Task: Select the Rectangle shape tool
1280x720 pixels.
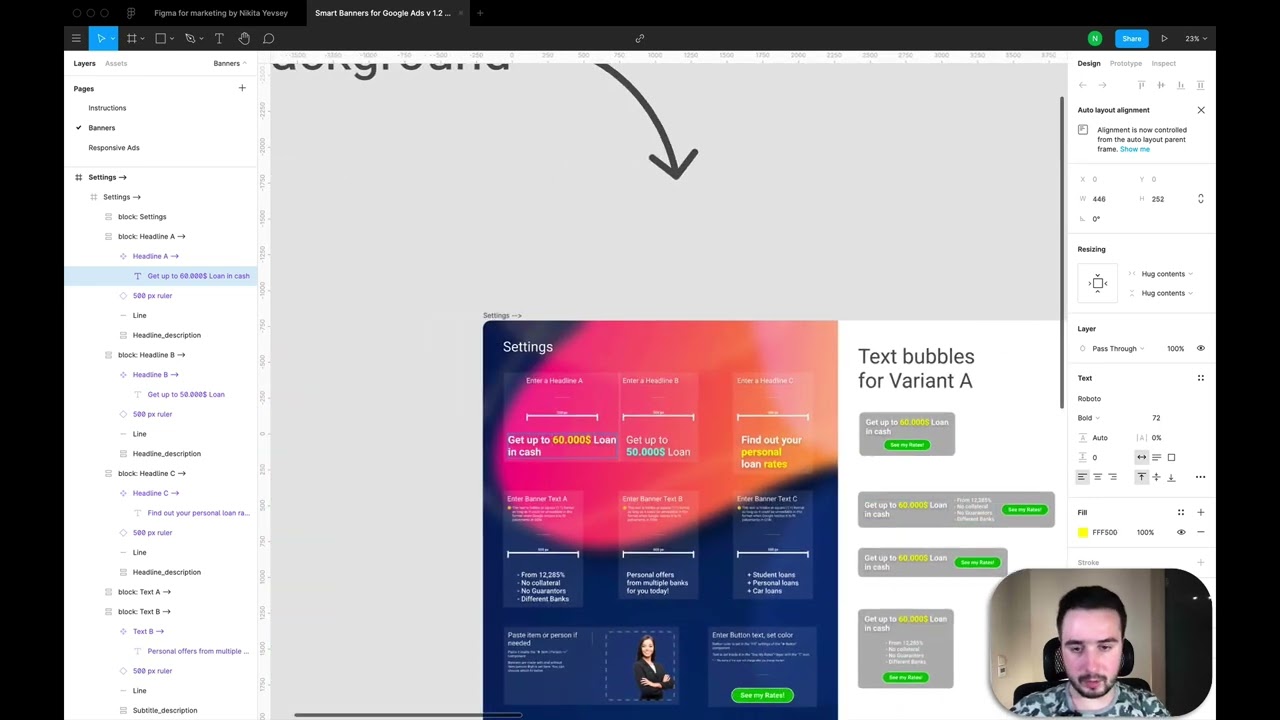Action: pos(160,38)
